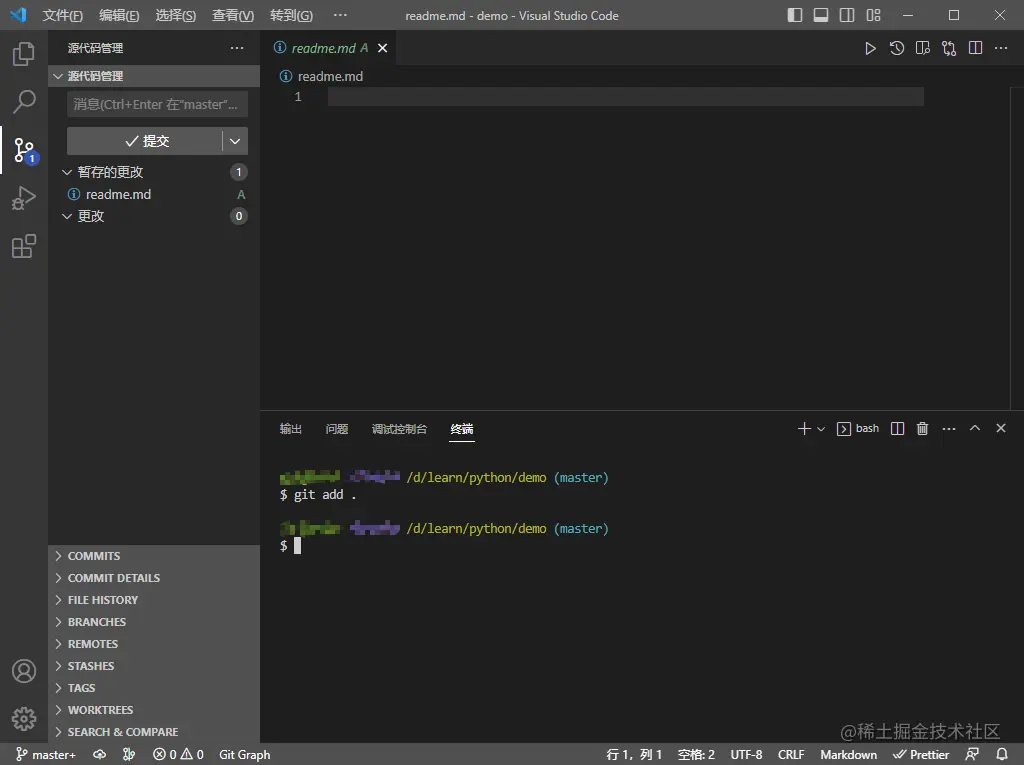Toggle the primary sidebar layout button
The width and height of the screenshot is (1024, 765).
click(x=795, y=15)
